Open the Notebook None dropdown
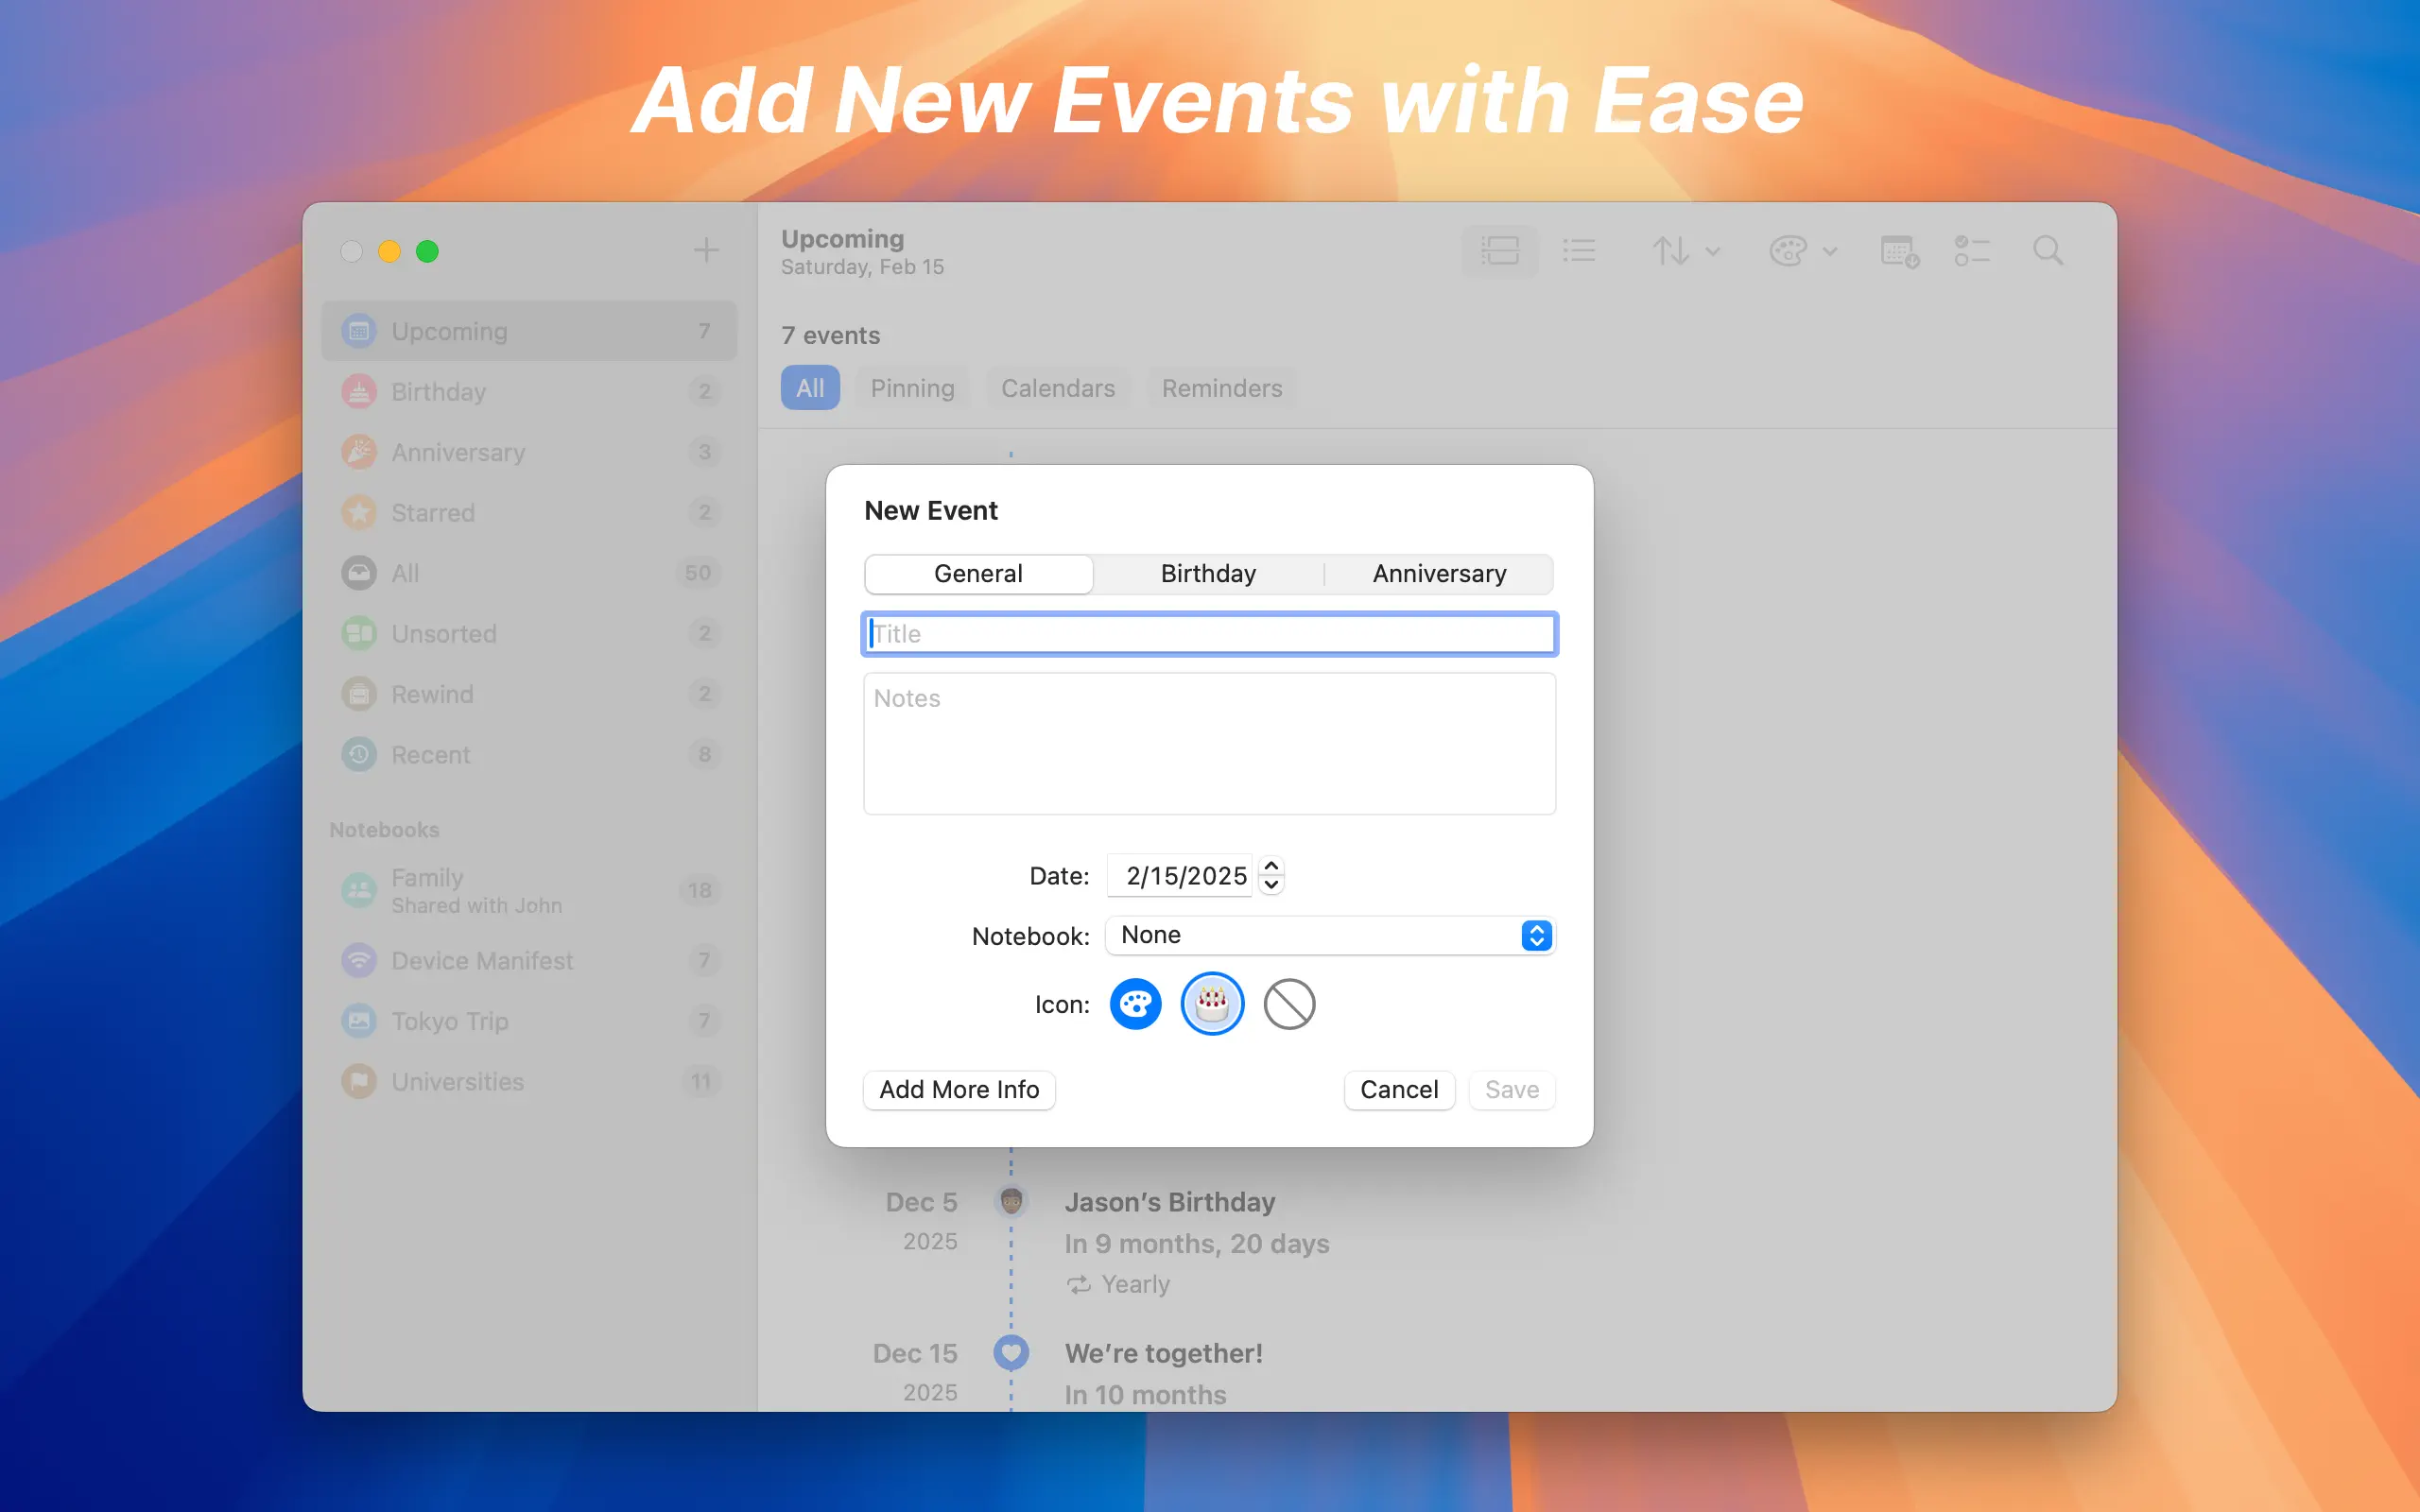This screenshot has width=2420, height=1512. [1329, 935]
